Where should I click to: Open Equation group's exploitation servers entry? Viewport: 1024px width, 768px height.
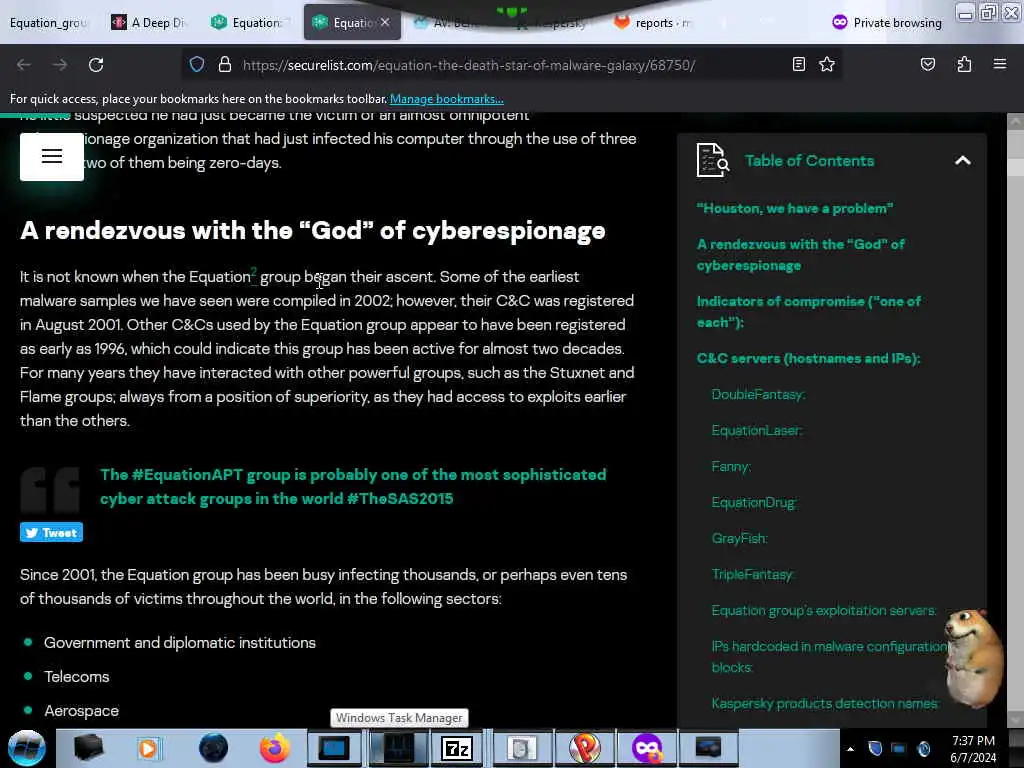(824, 610)
